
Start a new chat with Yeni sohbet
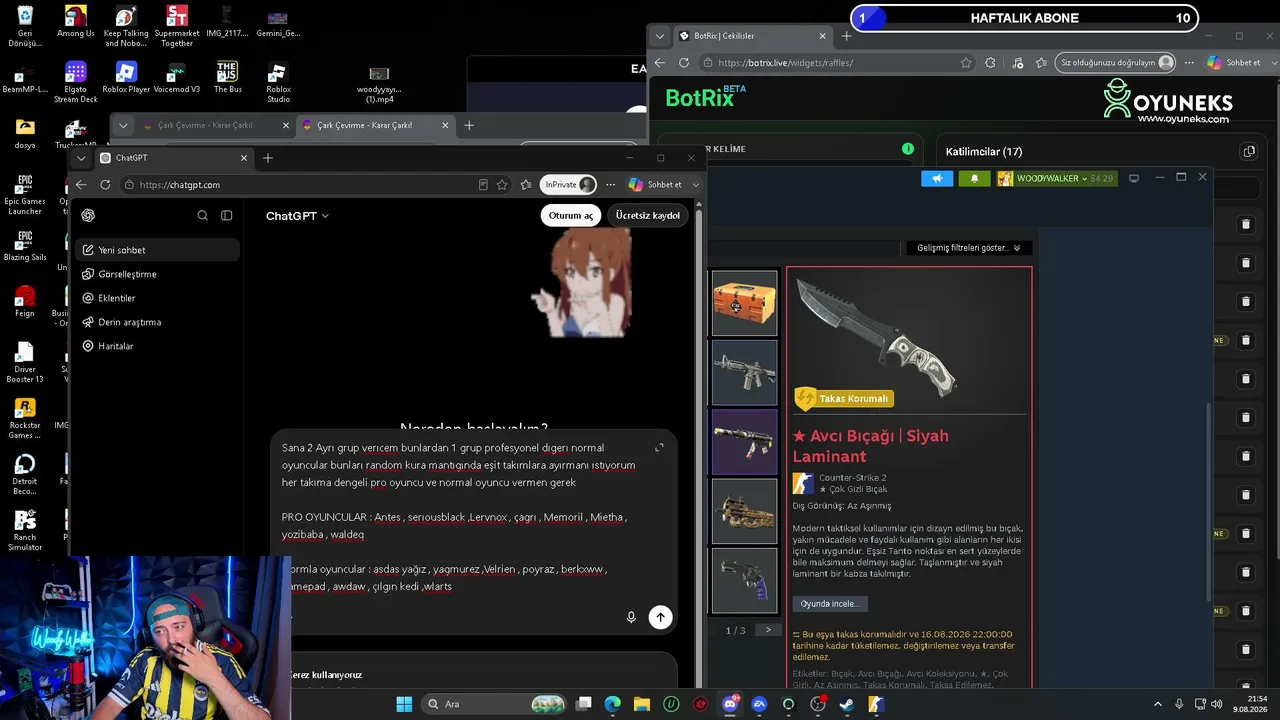(157, 250)
